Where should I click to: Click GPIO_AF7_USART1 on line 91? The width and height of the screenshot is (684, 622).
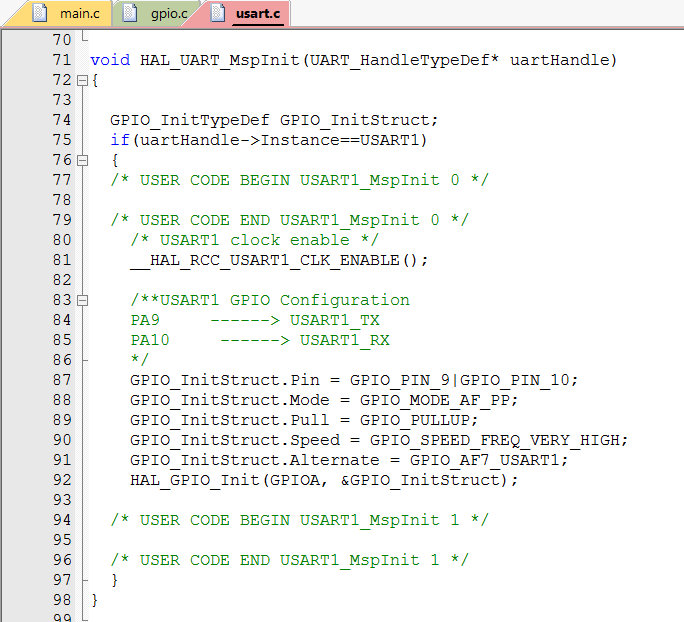(x=484, y=460)
